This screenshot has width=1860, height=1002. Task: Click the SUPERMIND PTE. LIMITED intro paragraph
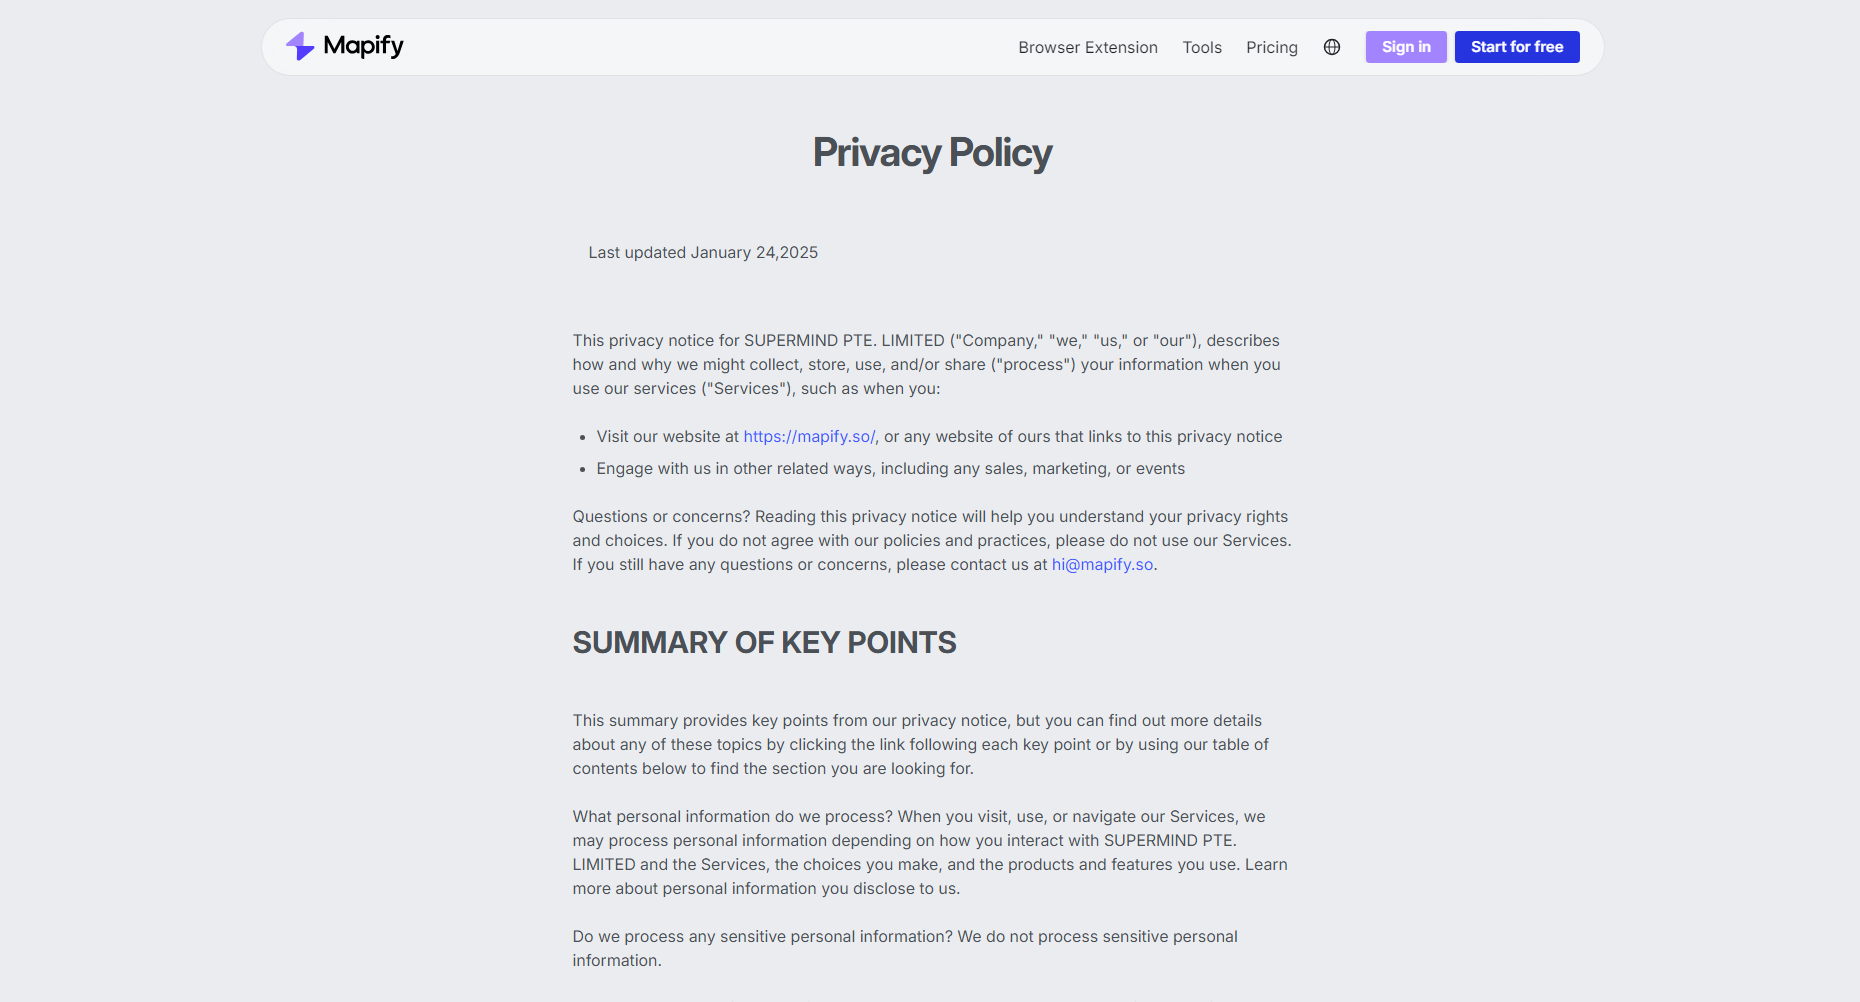(x=926, y=365)
